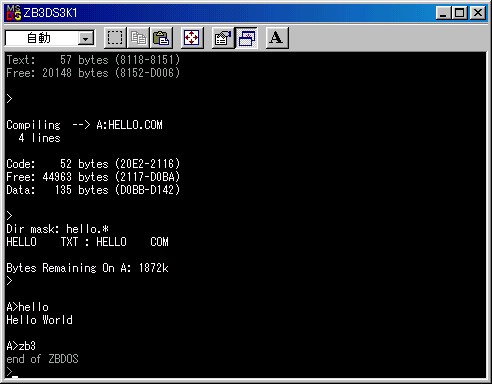This screenshot has height=384, width=492.
Task: Minimize the ZB3DS3K1 window
Action: (443, 13)
